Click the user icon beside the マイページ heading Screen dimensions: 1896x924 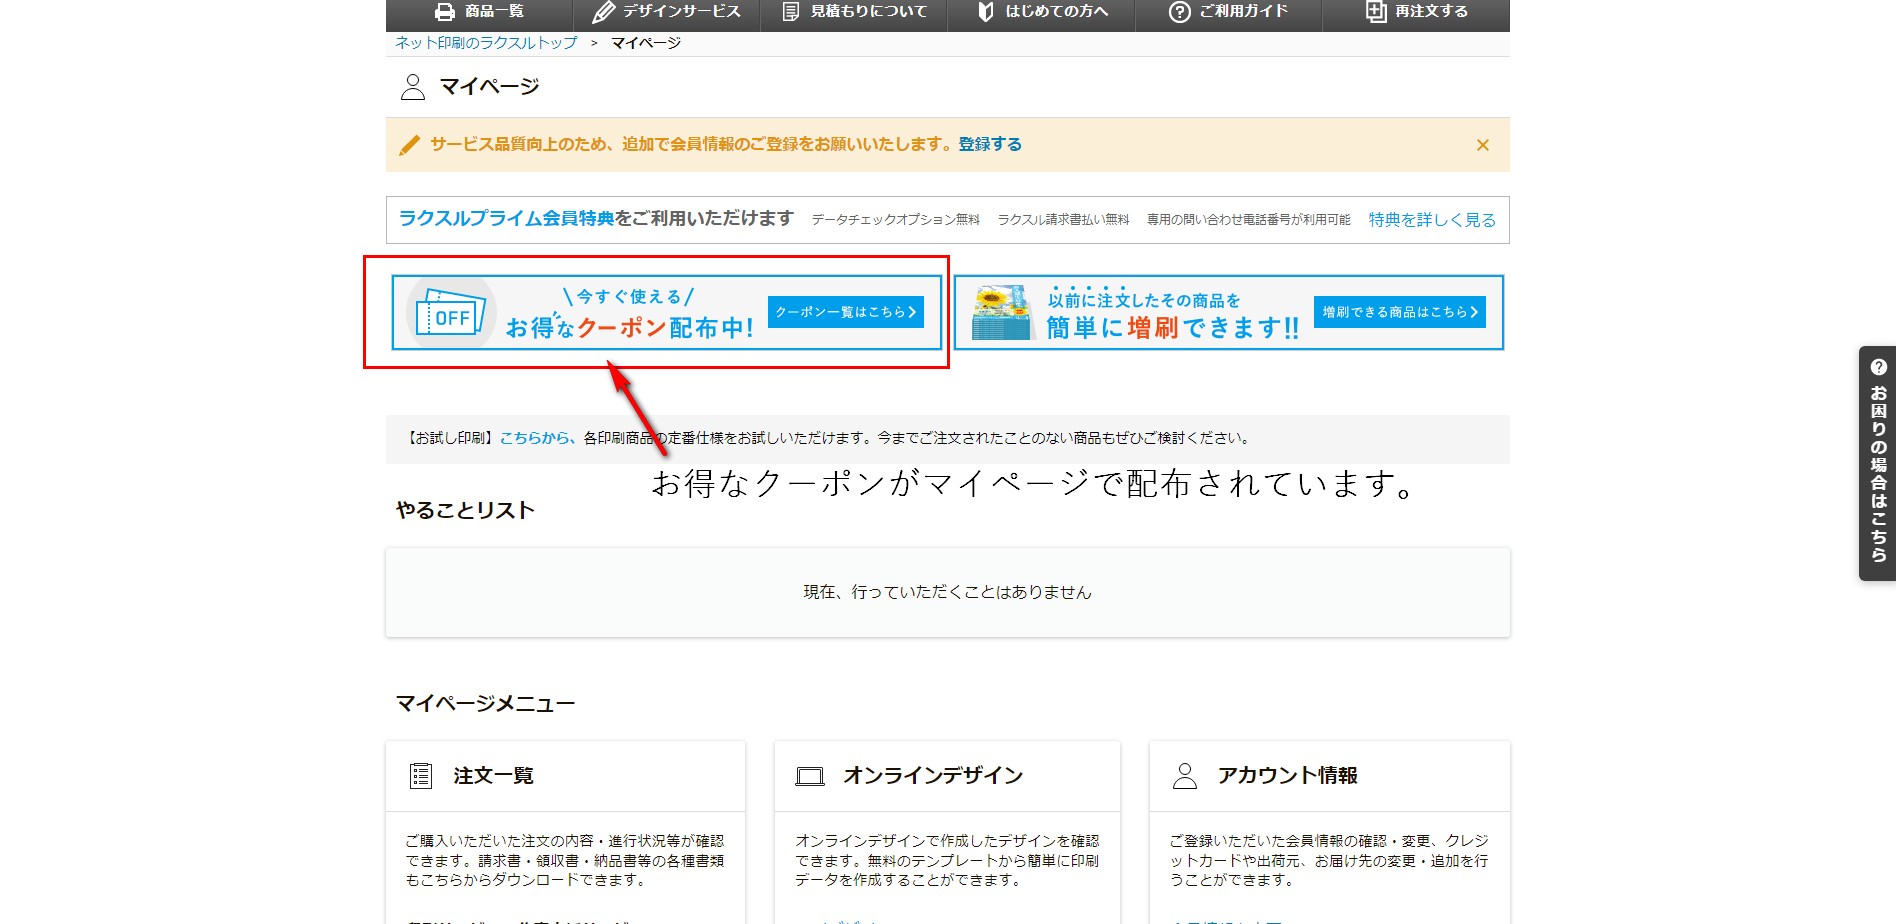(x=412, y=87)
